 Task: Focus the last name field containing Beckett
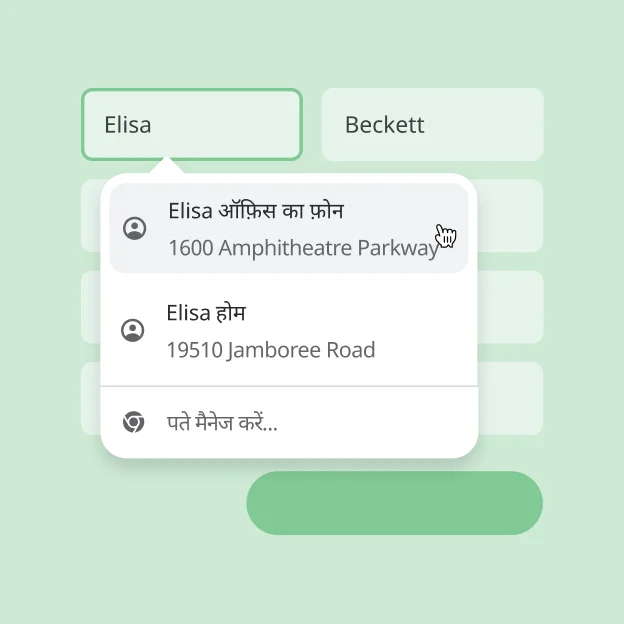pos(432,125)
